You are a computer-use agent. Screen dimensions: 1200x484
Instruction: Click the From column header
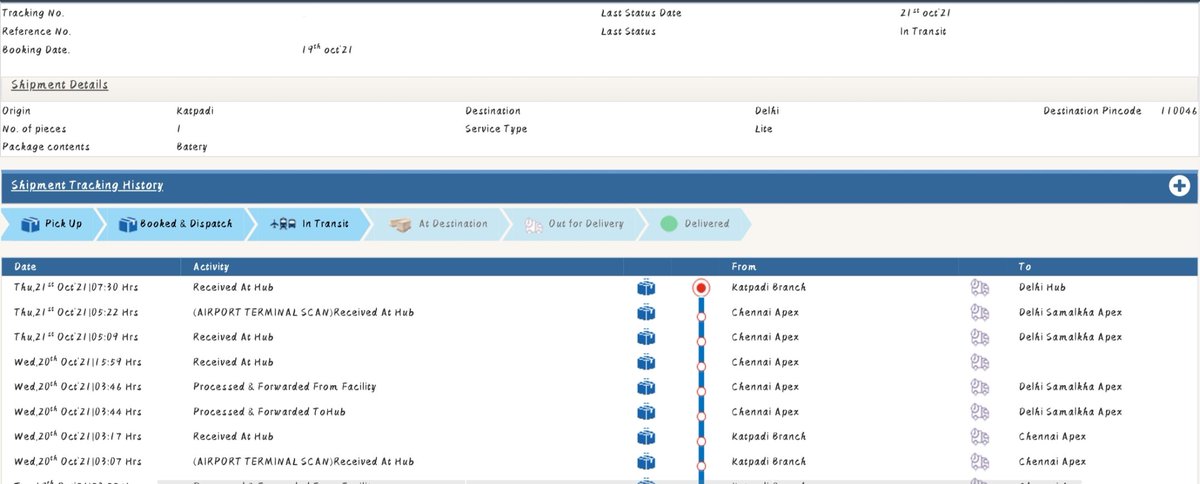point(744,267)
